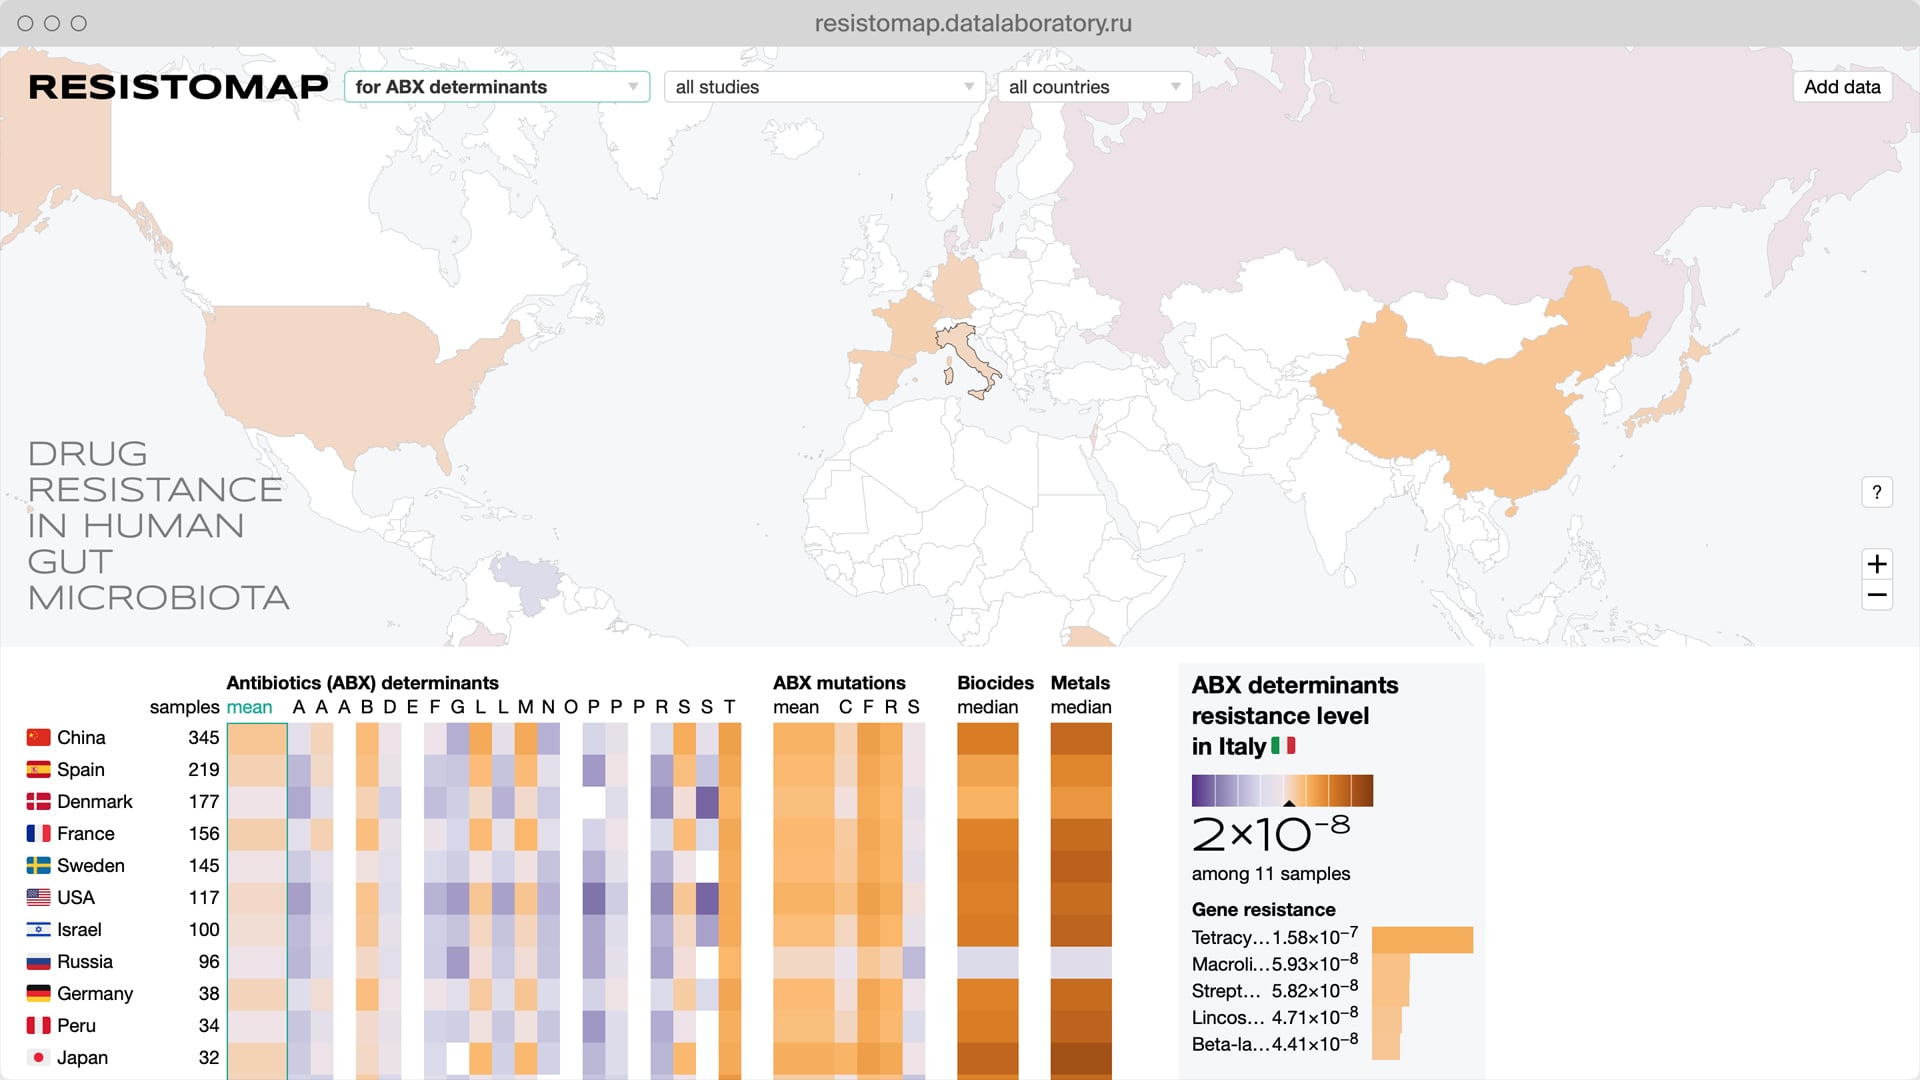Click the RESISTOMAP logo
Screen dimensions: 1920x1080
(178, 87)
